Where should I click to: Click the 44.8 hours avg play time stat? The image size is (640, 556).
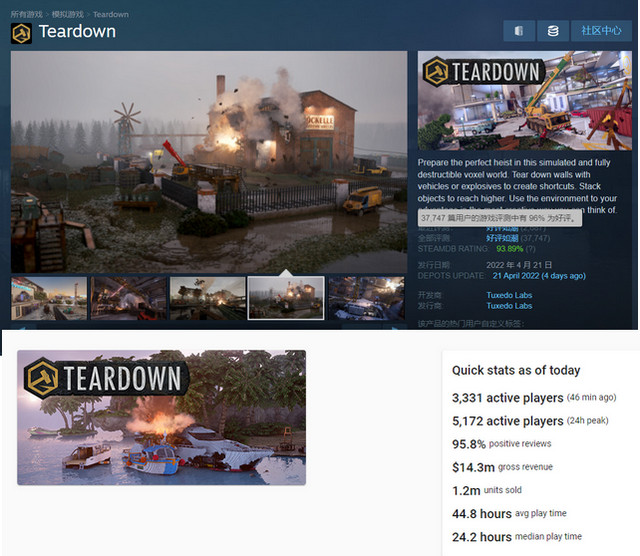click(509, 514)
